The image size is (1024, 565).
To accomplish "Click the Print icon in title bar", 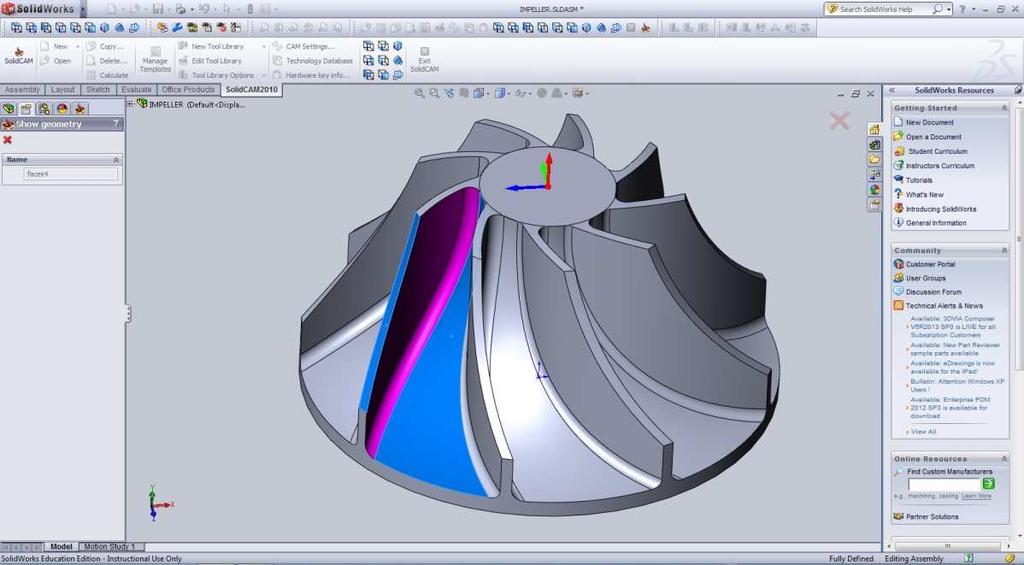I will point(180,9).
